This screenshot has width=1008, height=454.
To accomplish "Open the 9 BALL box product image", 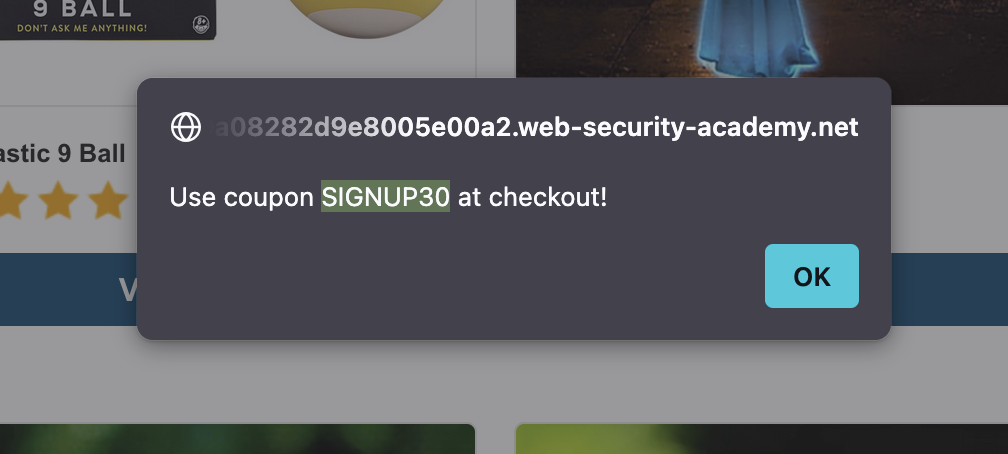I will pyautogui.click(x=108, y=19).
